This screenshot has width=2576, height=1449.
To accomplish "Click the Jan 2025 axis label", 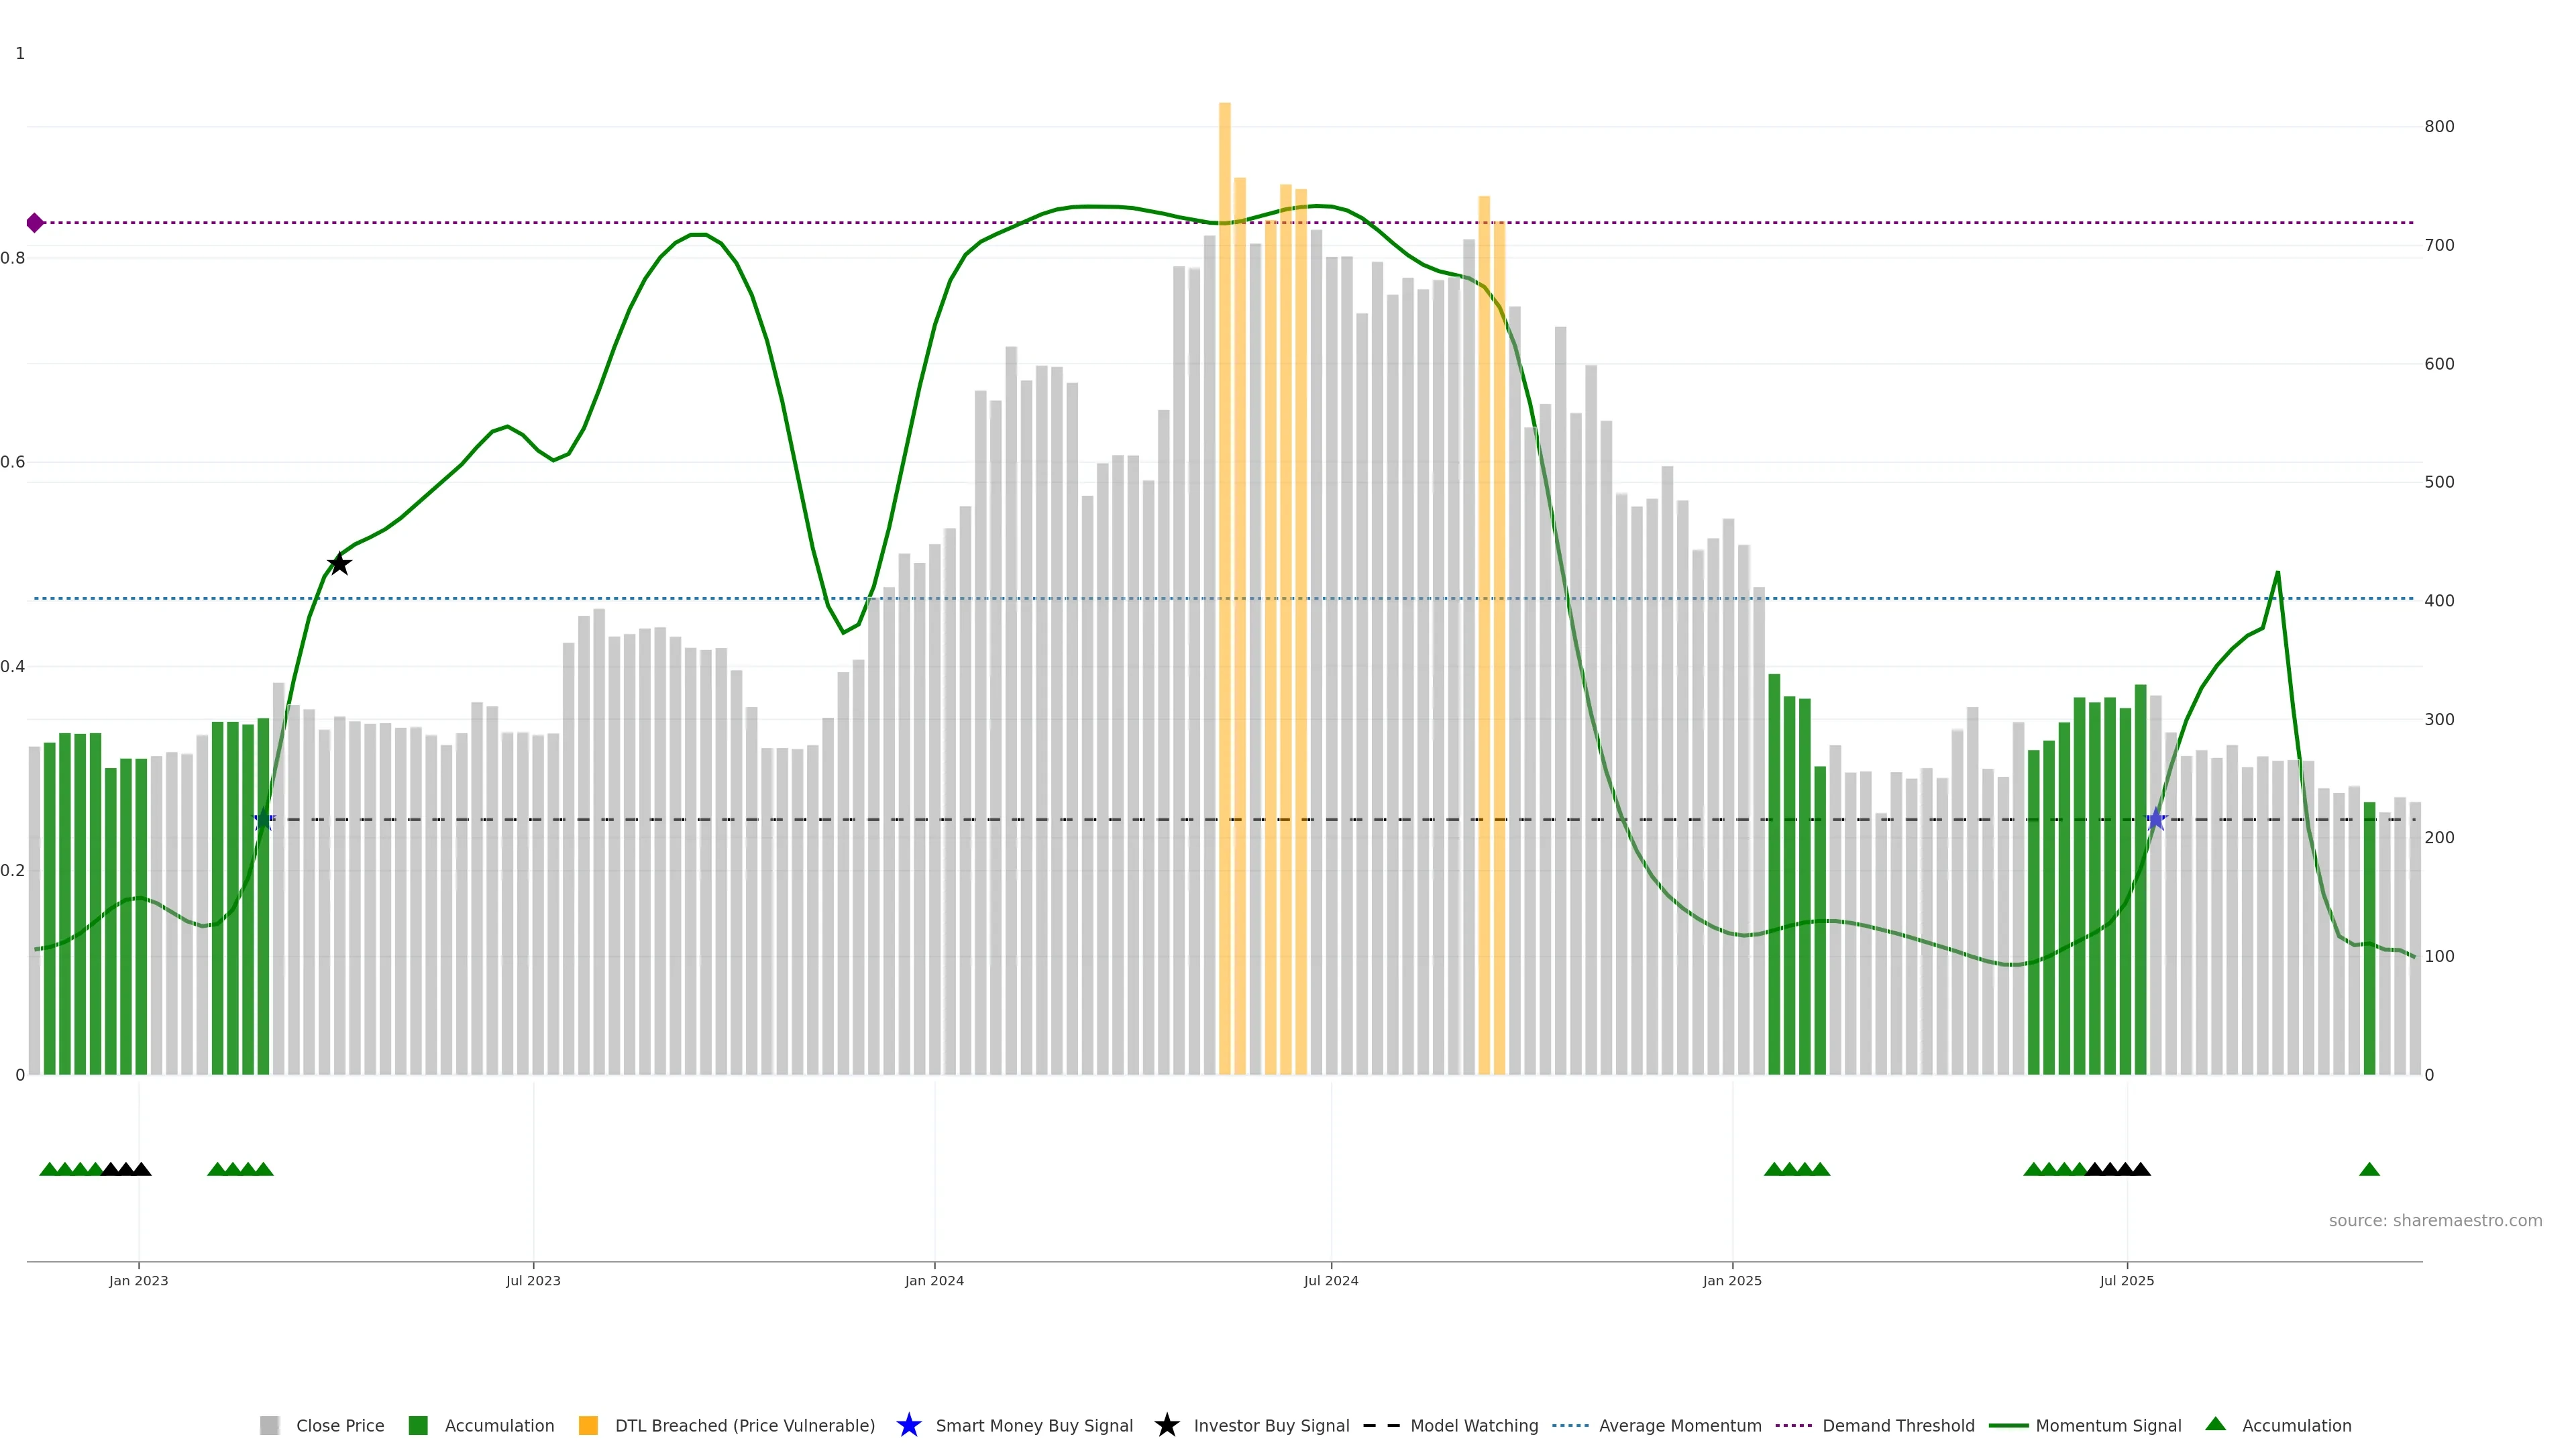I will click(1732, 1281).
